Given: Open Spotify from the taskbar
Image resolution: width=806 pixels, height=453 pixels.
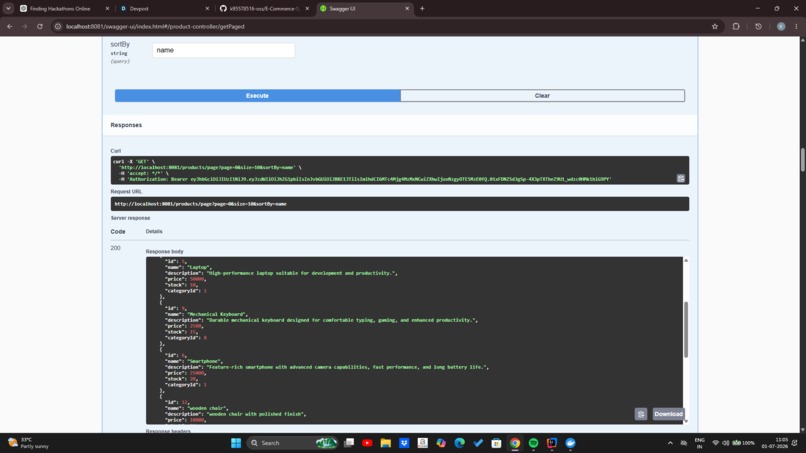Looking at the screenshot, I should [x=534, y=443].
